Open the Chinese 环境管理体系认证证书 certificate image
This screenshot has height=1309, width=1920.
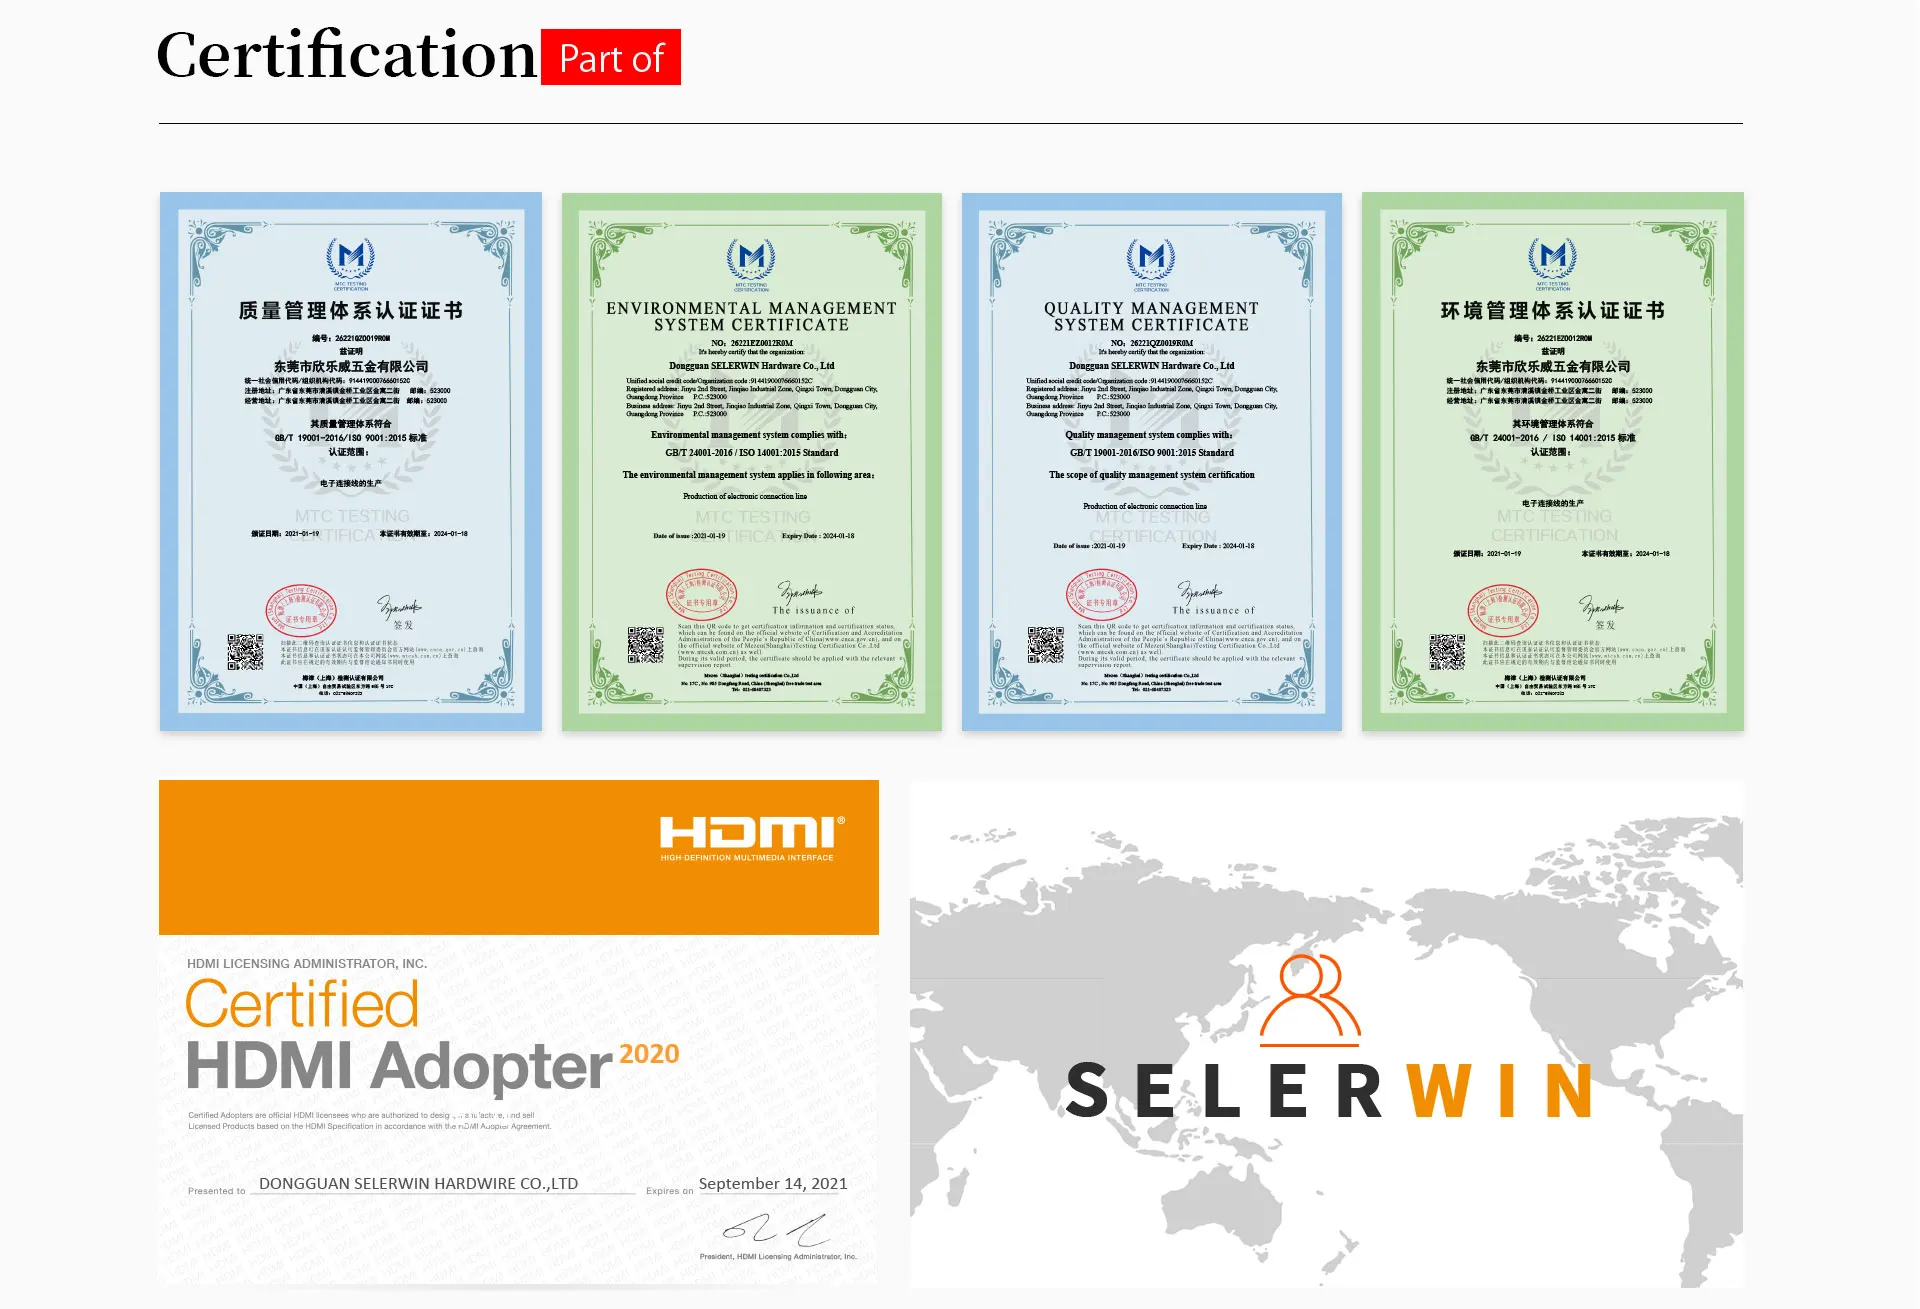(1553, 461)
